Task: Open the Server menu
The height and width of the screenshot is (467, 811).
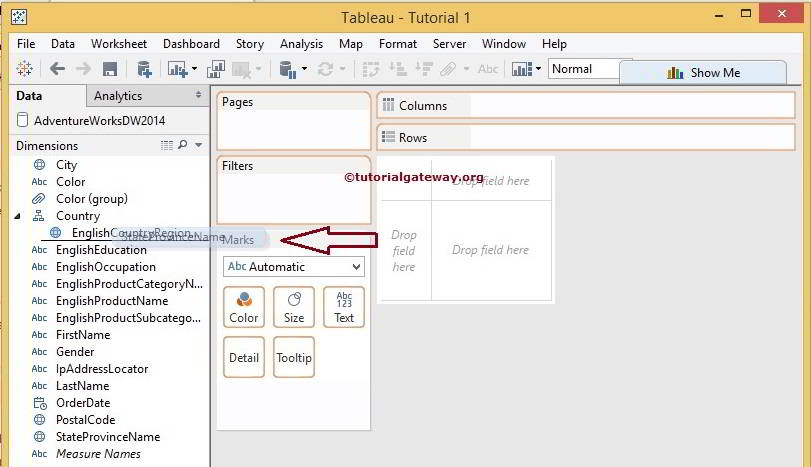Action: click(449, 44)
